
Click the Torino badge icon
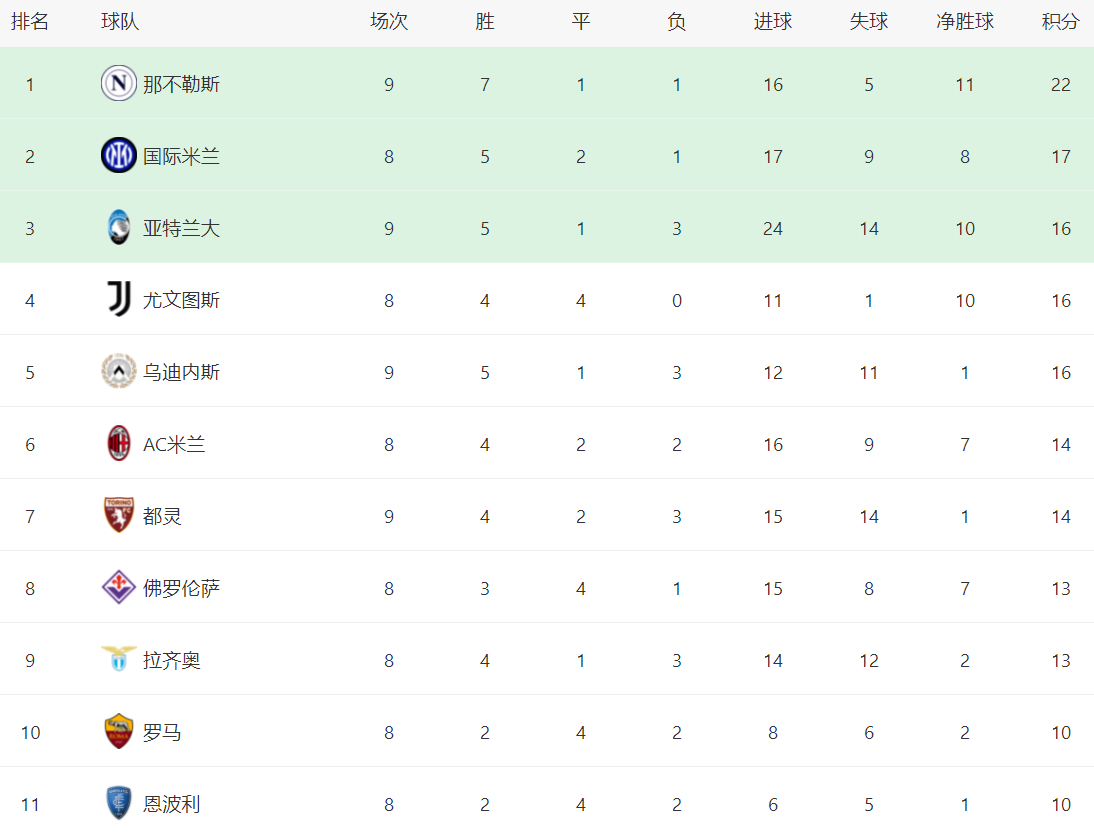[119, 516]
